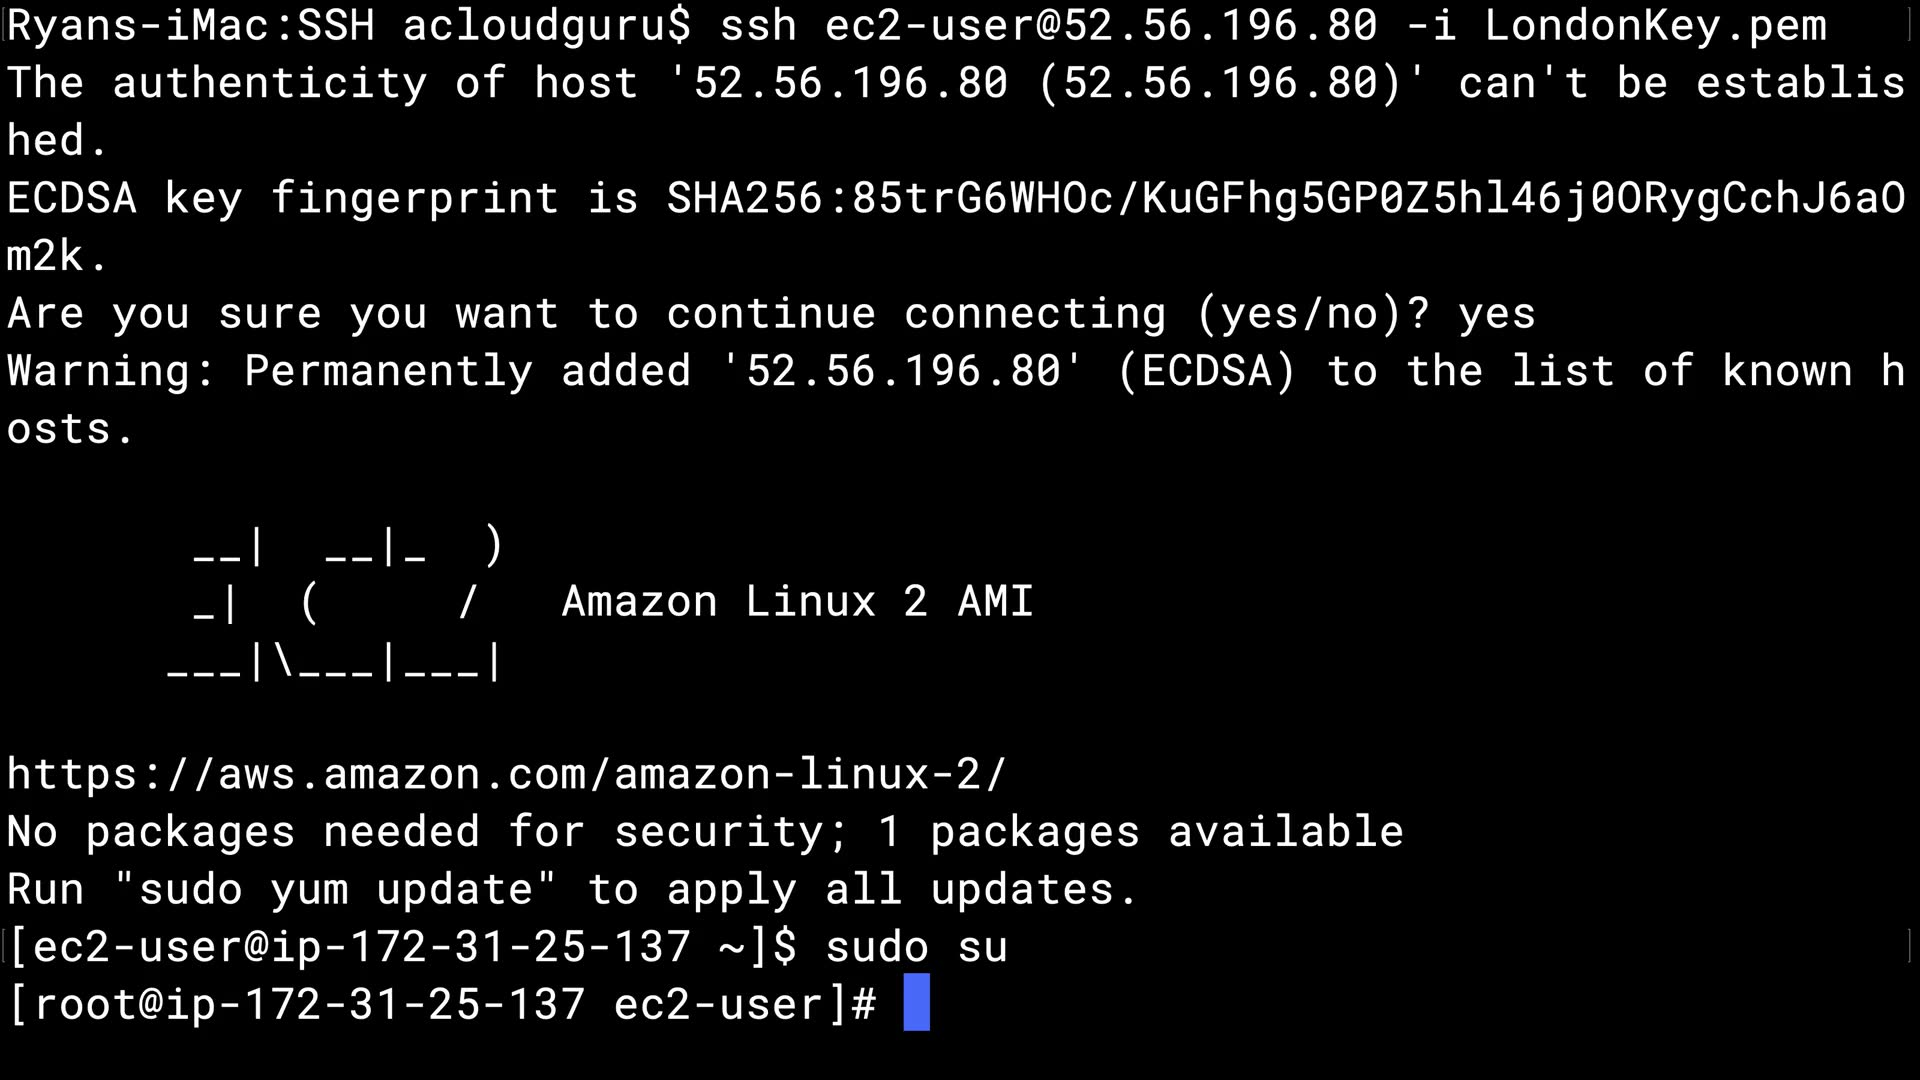
Task: Click the 'ECDSA key fingerprint is' text
Action: pos(322,199)
